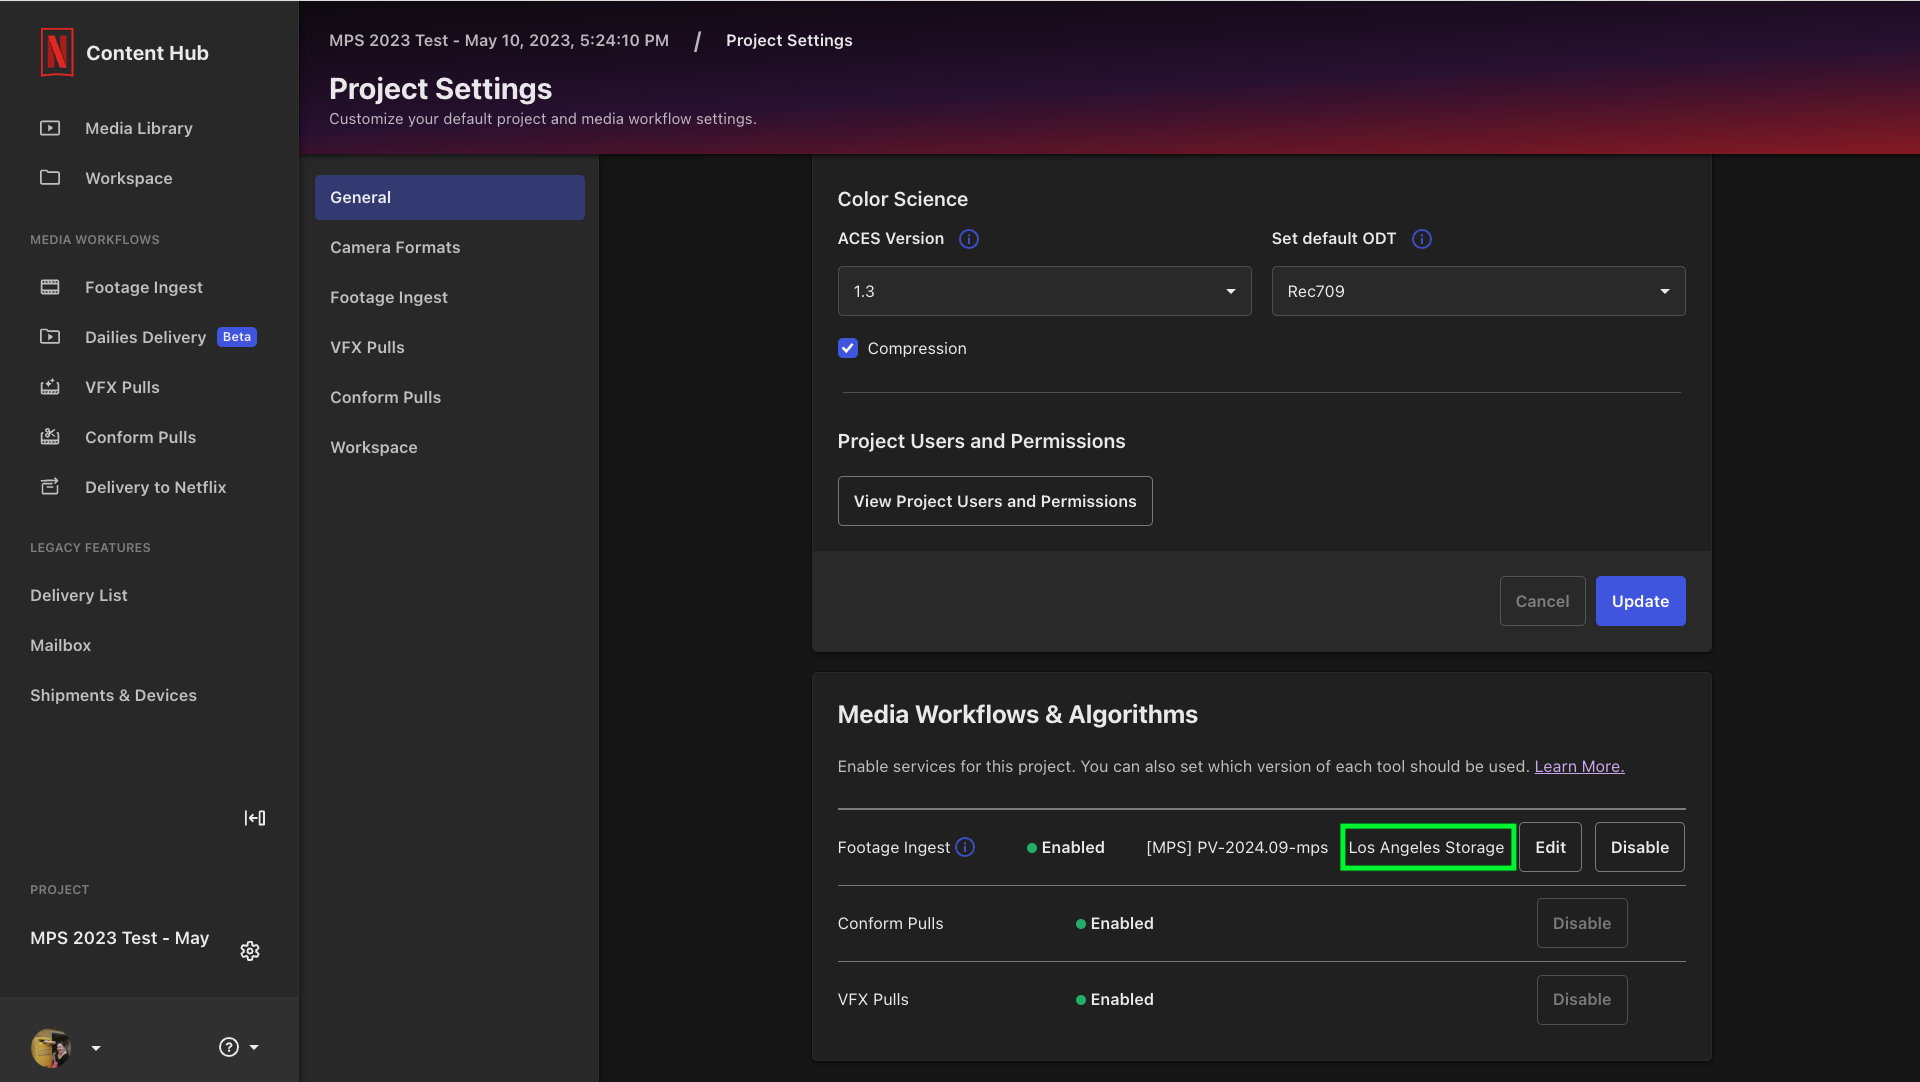Click the Los Angeles Storage label

click(x=1426, y=847)
